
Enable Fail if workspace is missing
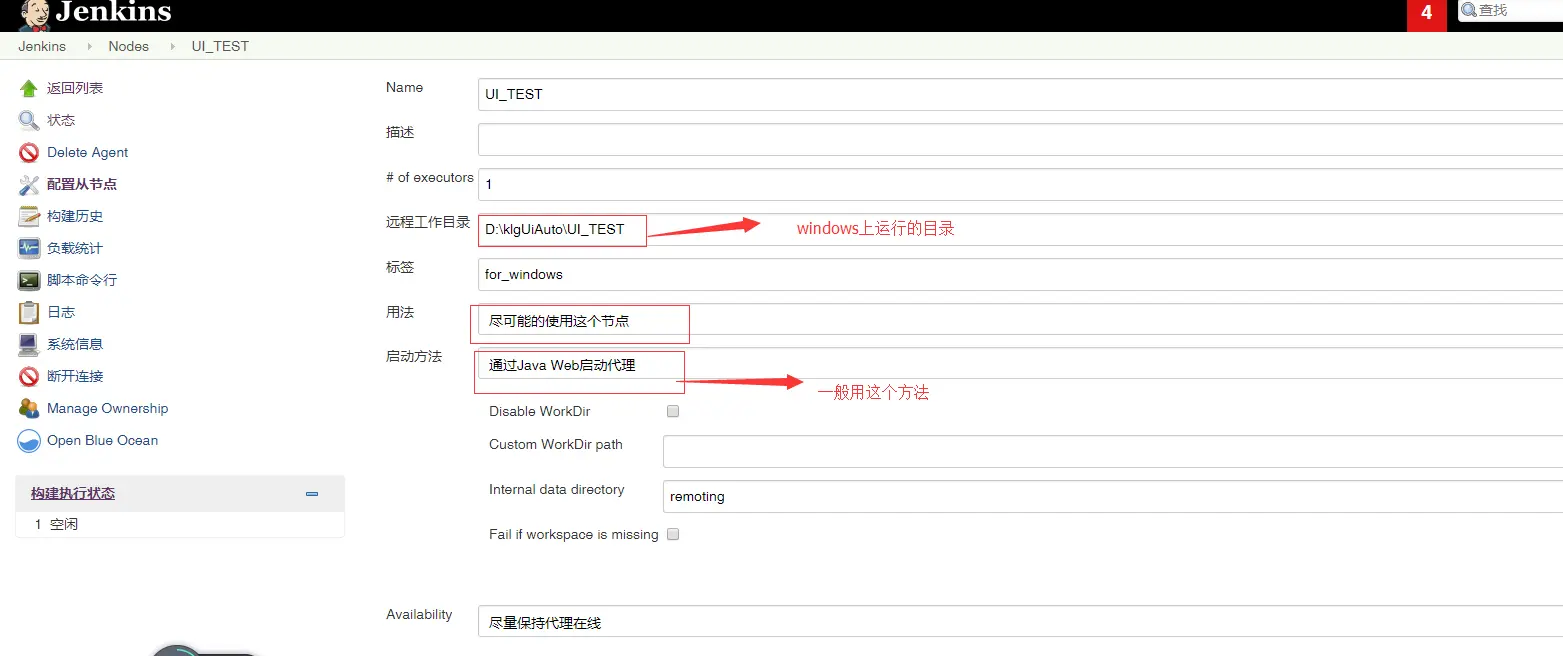672,534
